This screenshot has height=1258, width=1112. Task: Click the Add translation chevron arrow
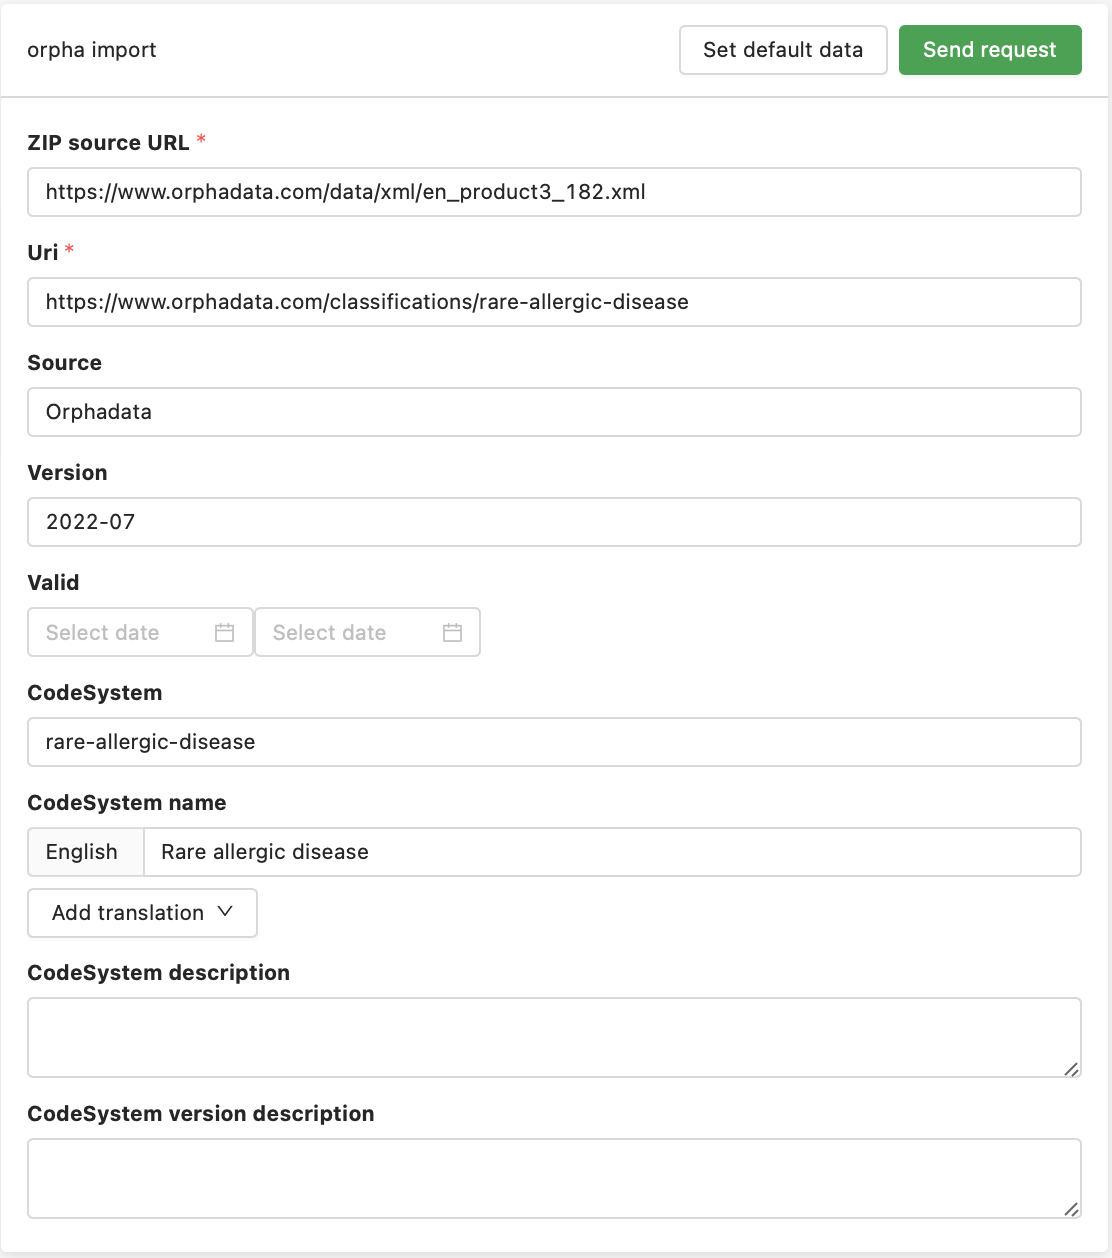[225, 912]
